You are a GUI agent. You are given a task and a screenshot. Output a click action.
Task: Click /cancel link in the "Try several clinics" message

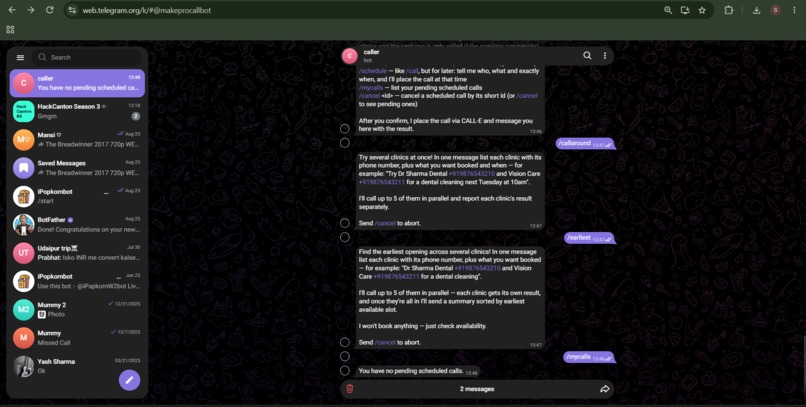tap(385, 223)
